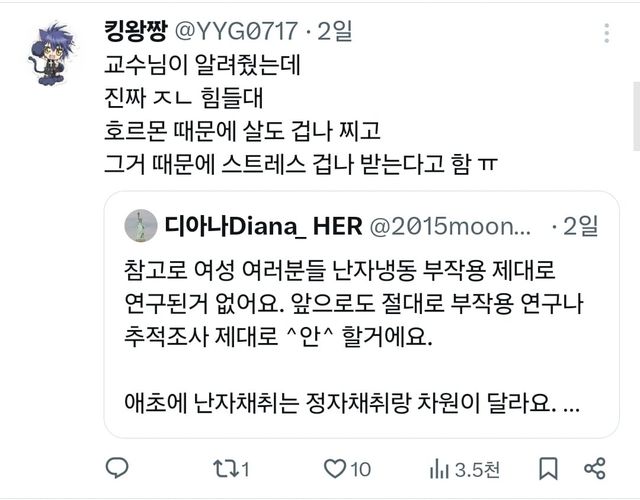Expand truncated quoted tweet line ending with ellipsis
The width and height of the screenshot is (640, 500).
pyautogui.click(x=352, y=403)
